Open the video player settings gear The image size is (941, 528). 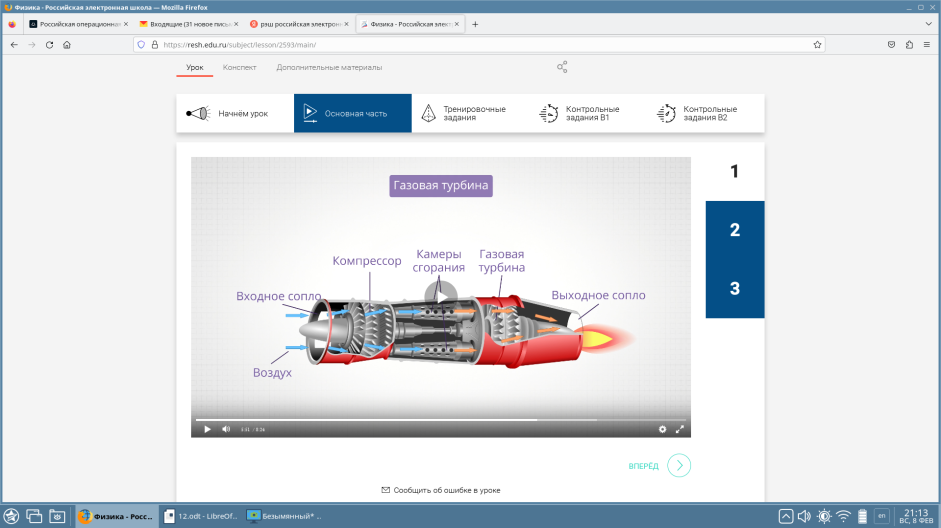coord(662,429)
